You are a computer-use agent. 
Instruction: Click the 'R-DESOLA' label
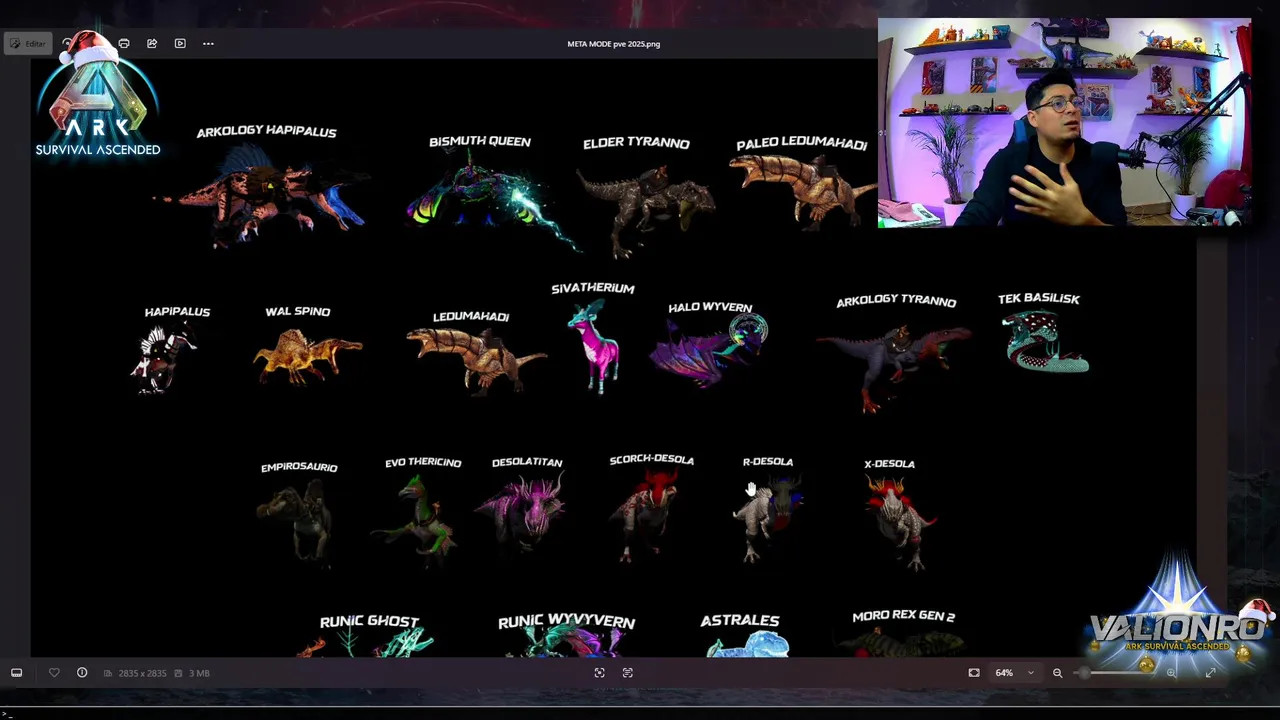pyautogui.click(x=768, y=462)
